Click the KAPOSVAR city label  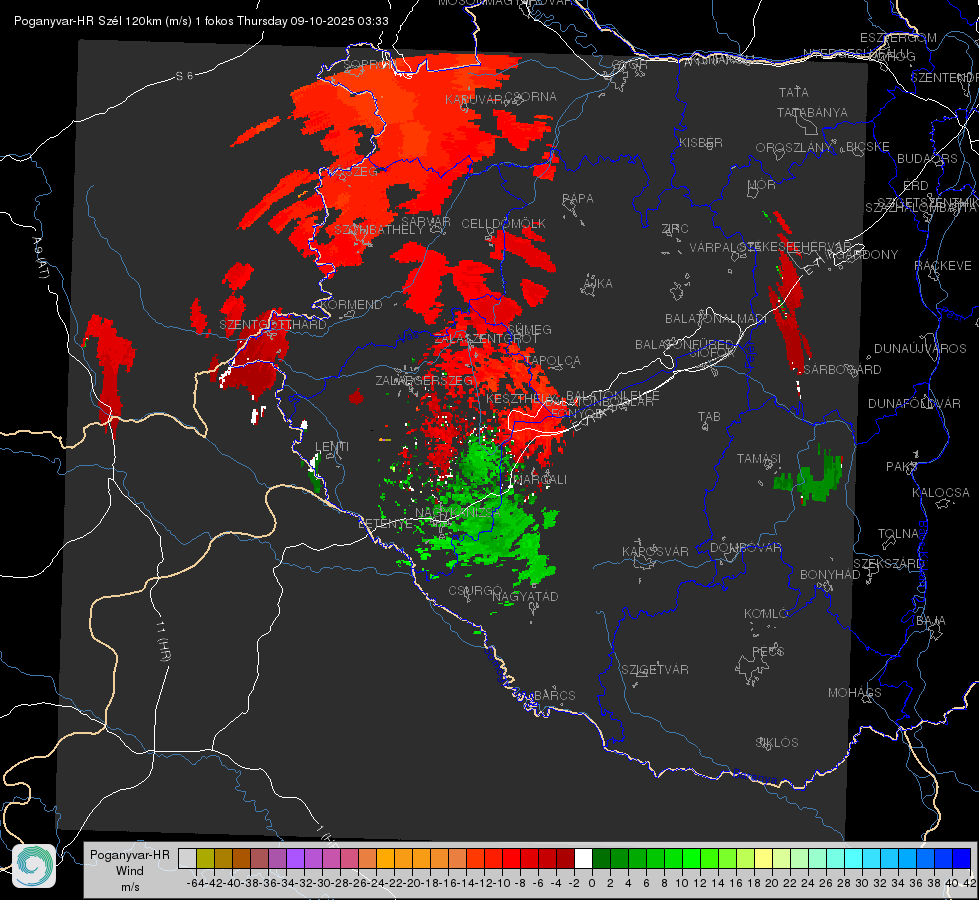pos(655,551)
